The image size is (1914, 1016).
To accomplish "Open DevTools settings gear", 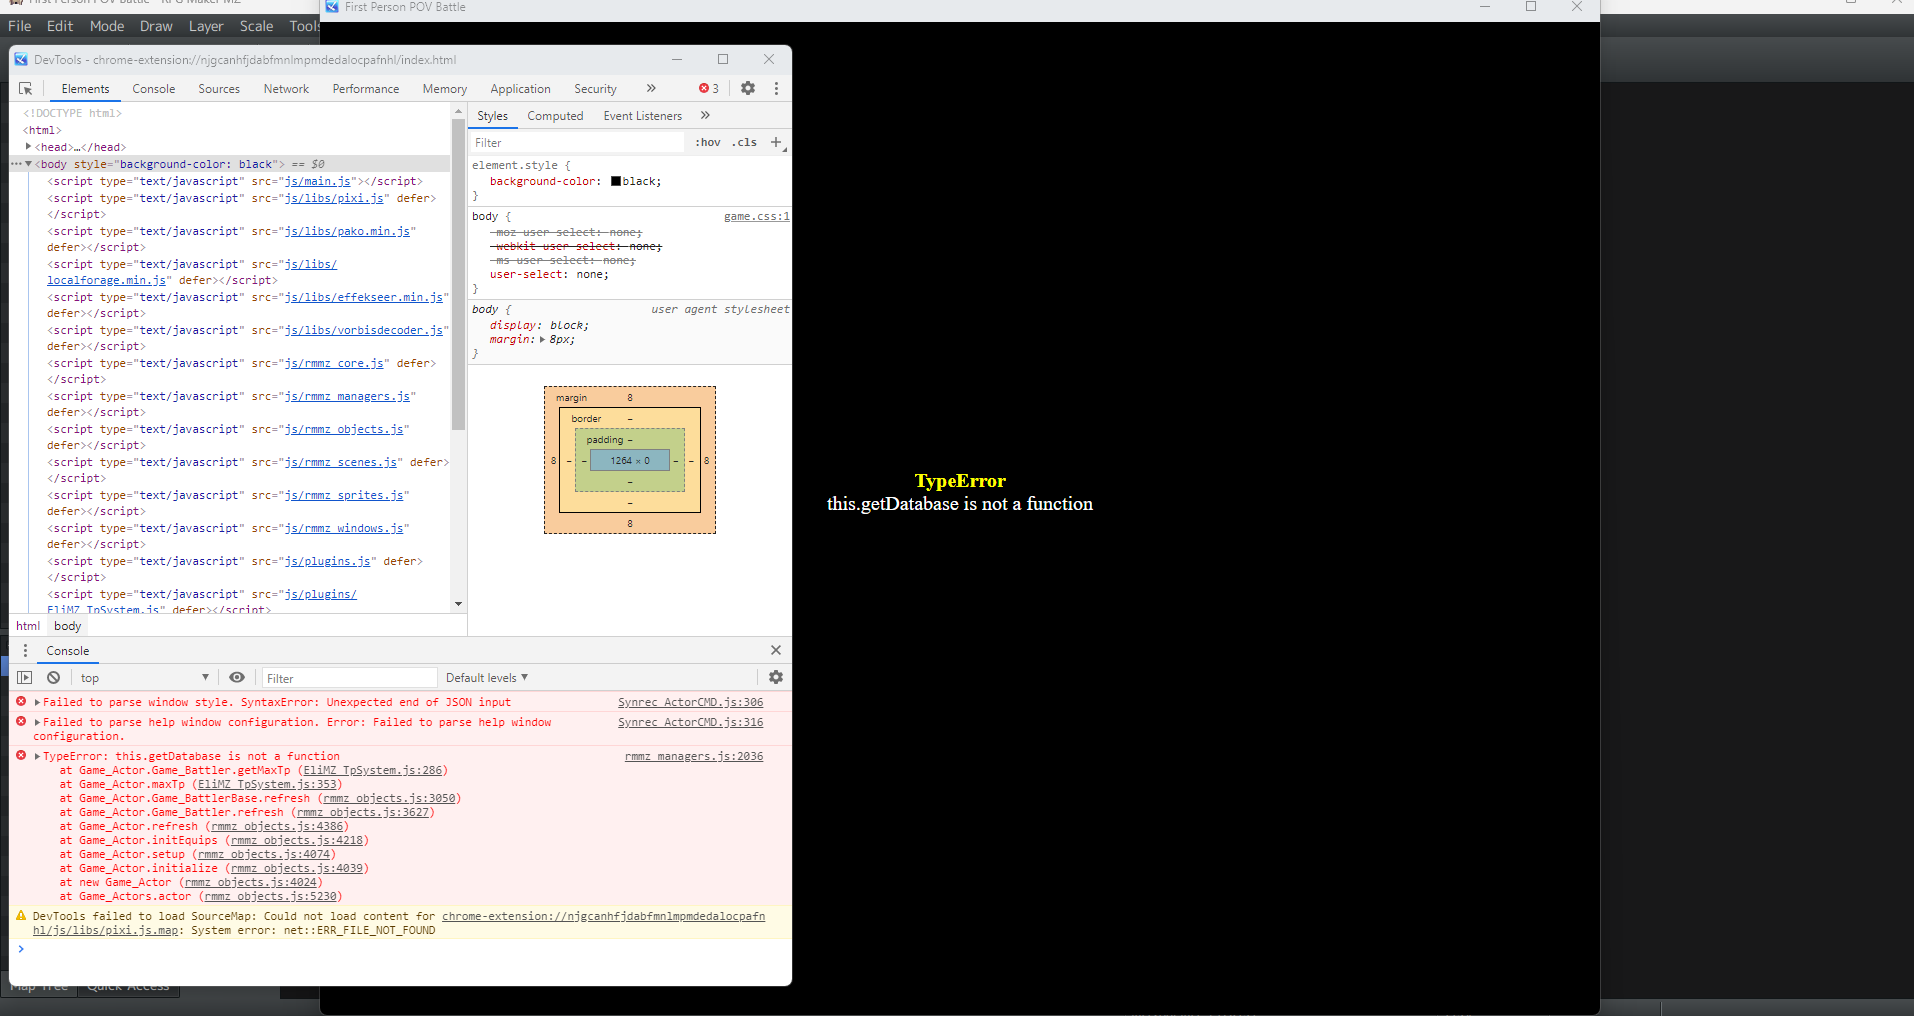I will point(748,88).
